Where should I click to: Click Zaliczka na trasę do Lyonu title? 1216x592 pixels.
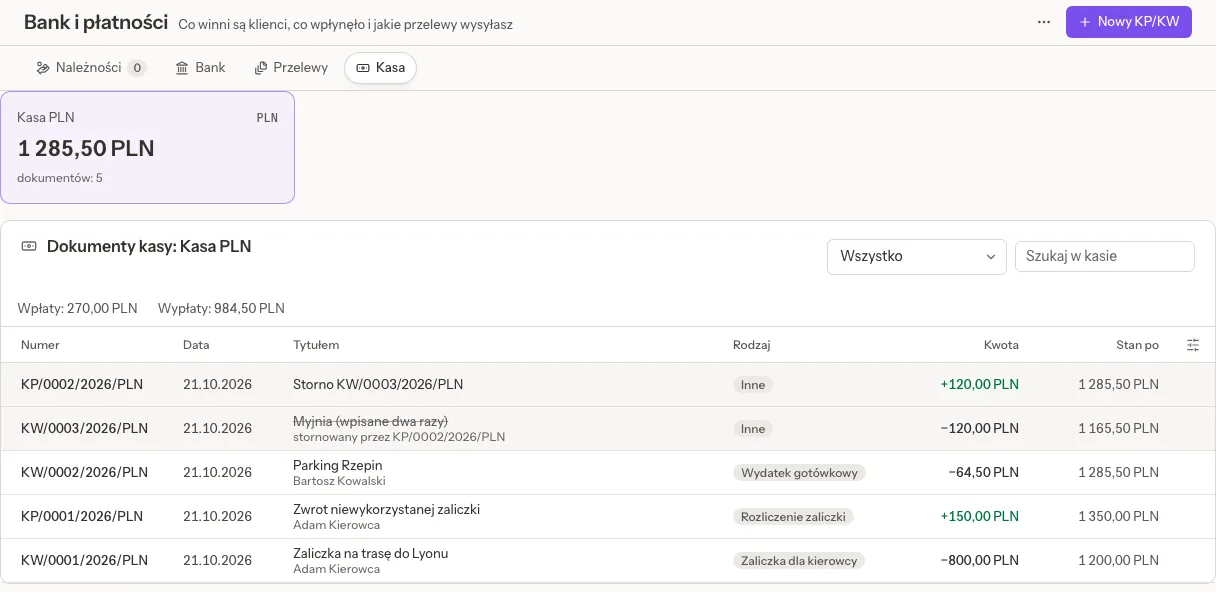point(371,554)
